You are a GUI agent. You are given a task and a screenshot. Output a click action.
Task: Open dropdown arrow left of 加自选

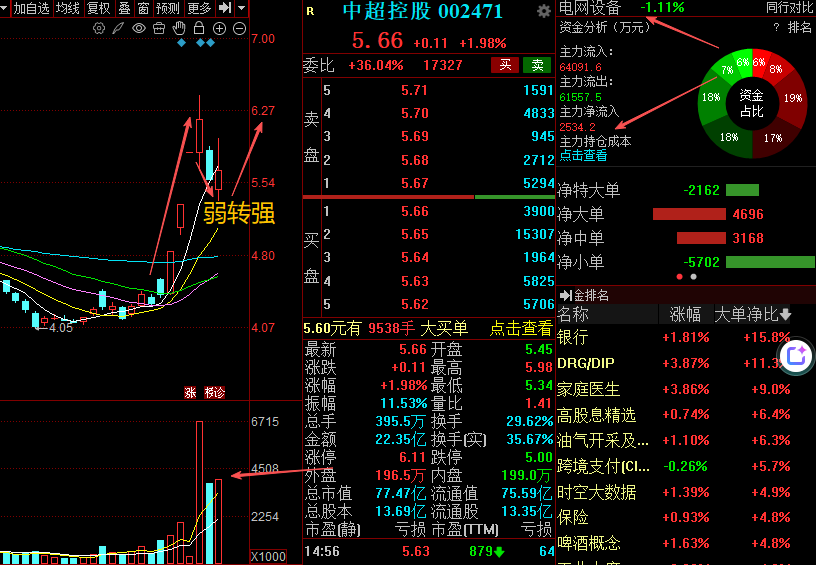coord(4,8)
